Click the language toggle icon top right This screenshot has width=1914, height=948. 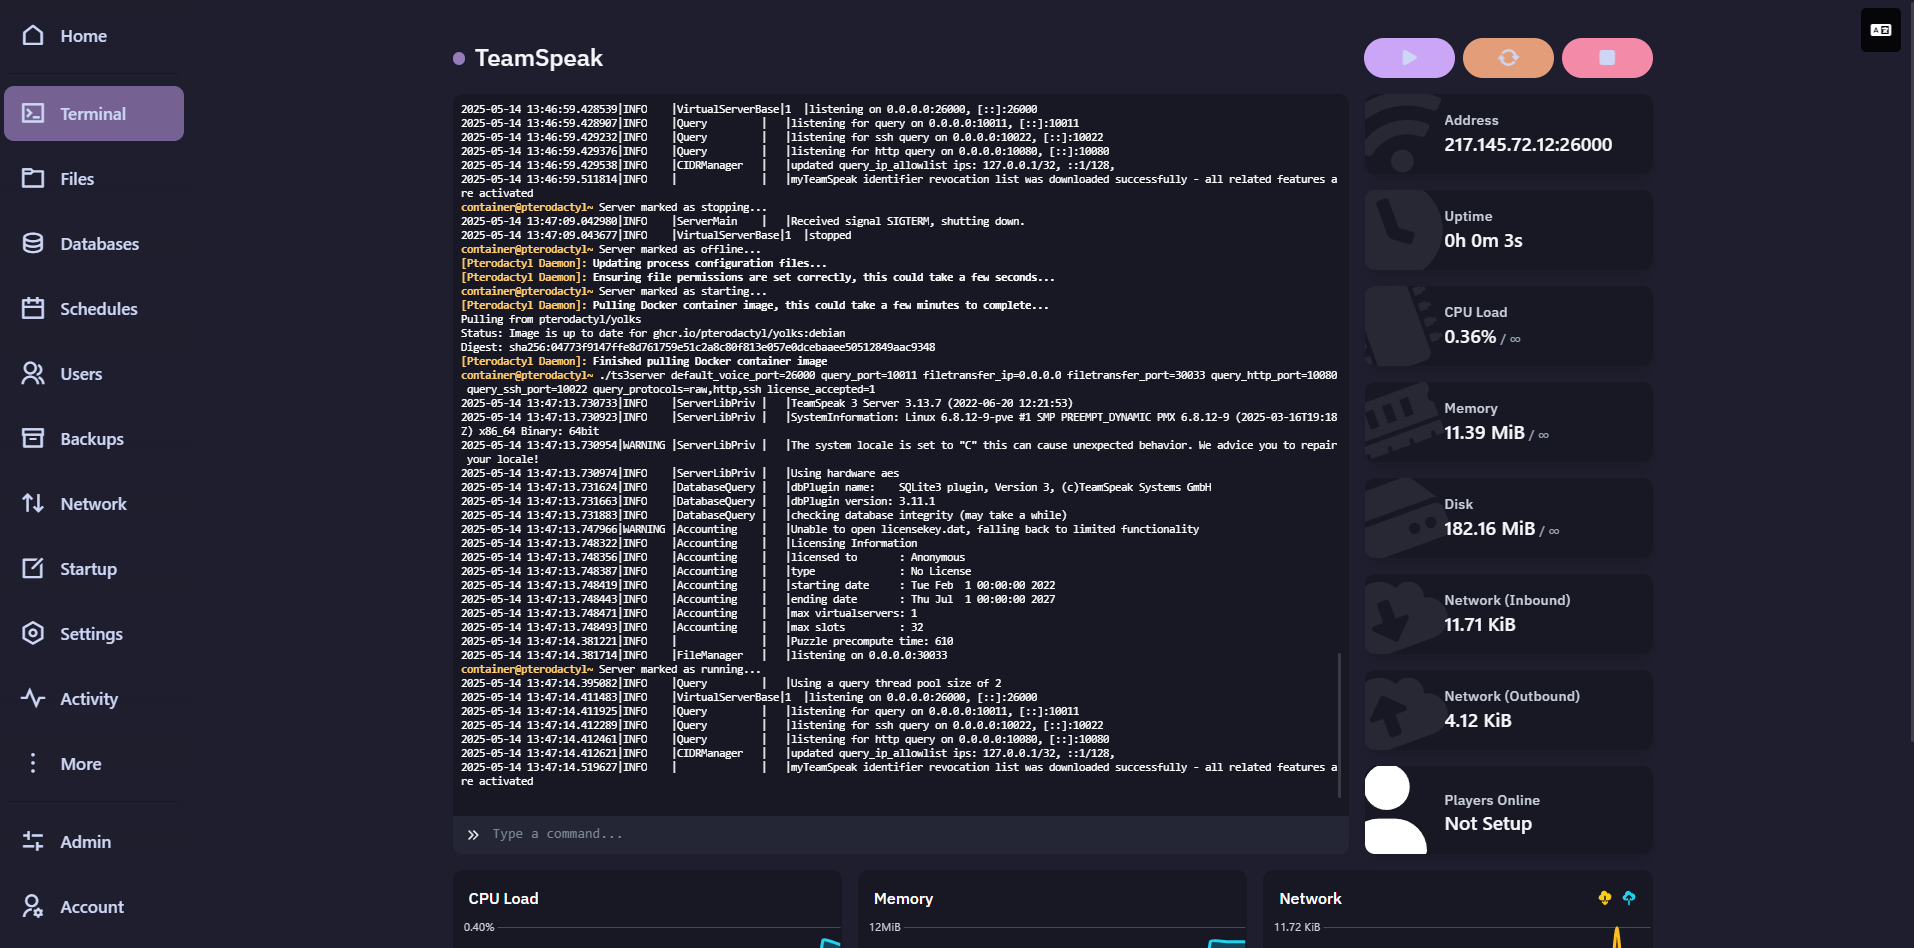click(1880, 30)
